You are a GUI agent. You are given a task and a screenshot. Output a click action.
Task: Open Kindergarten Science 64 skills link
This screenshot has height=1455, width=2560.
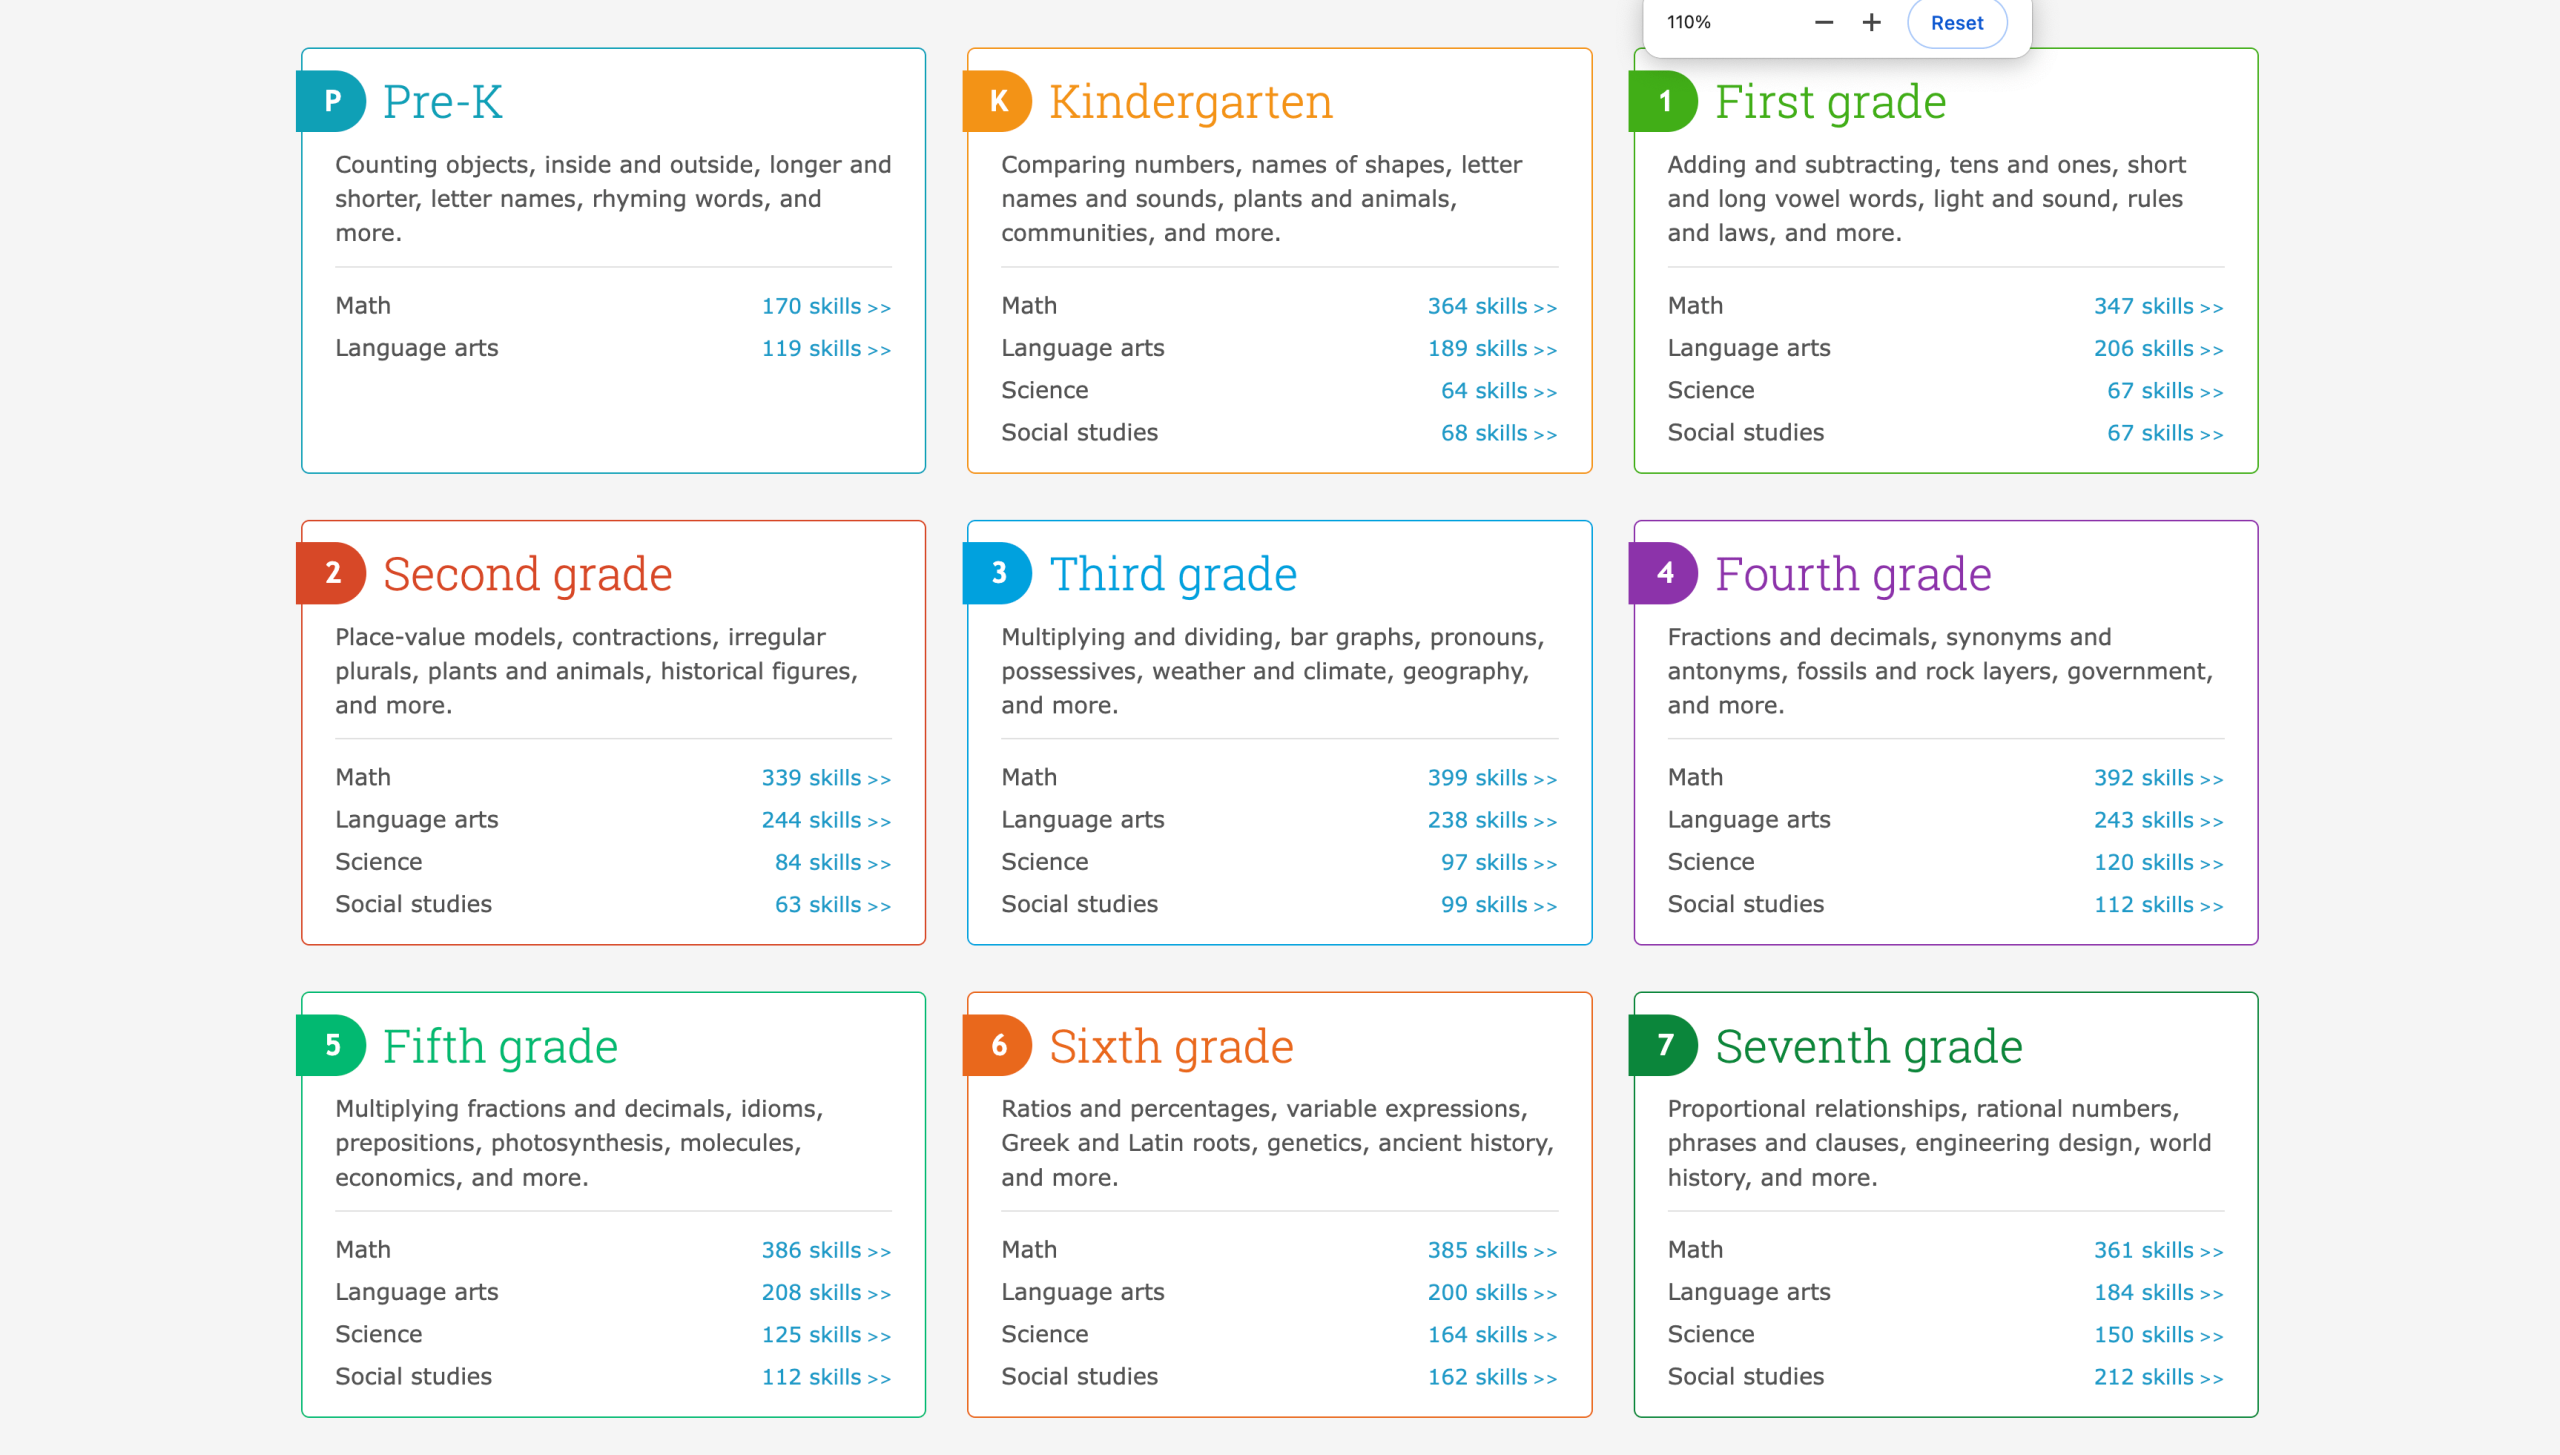1499,391
